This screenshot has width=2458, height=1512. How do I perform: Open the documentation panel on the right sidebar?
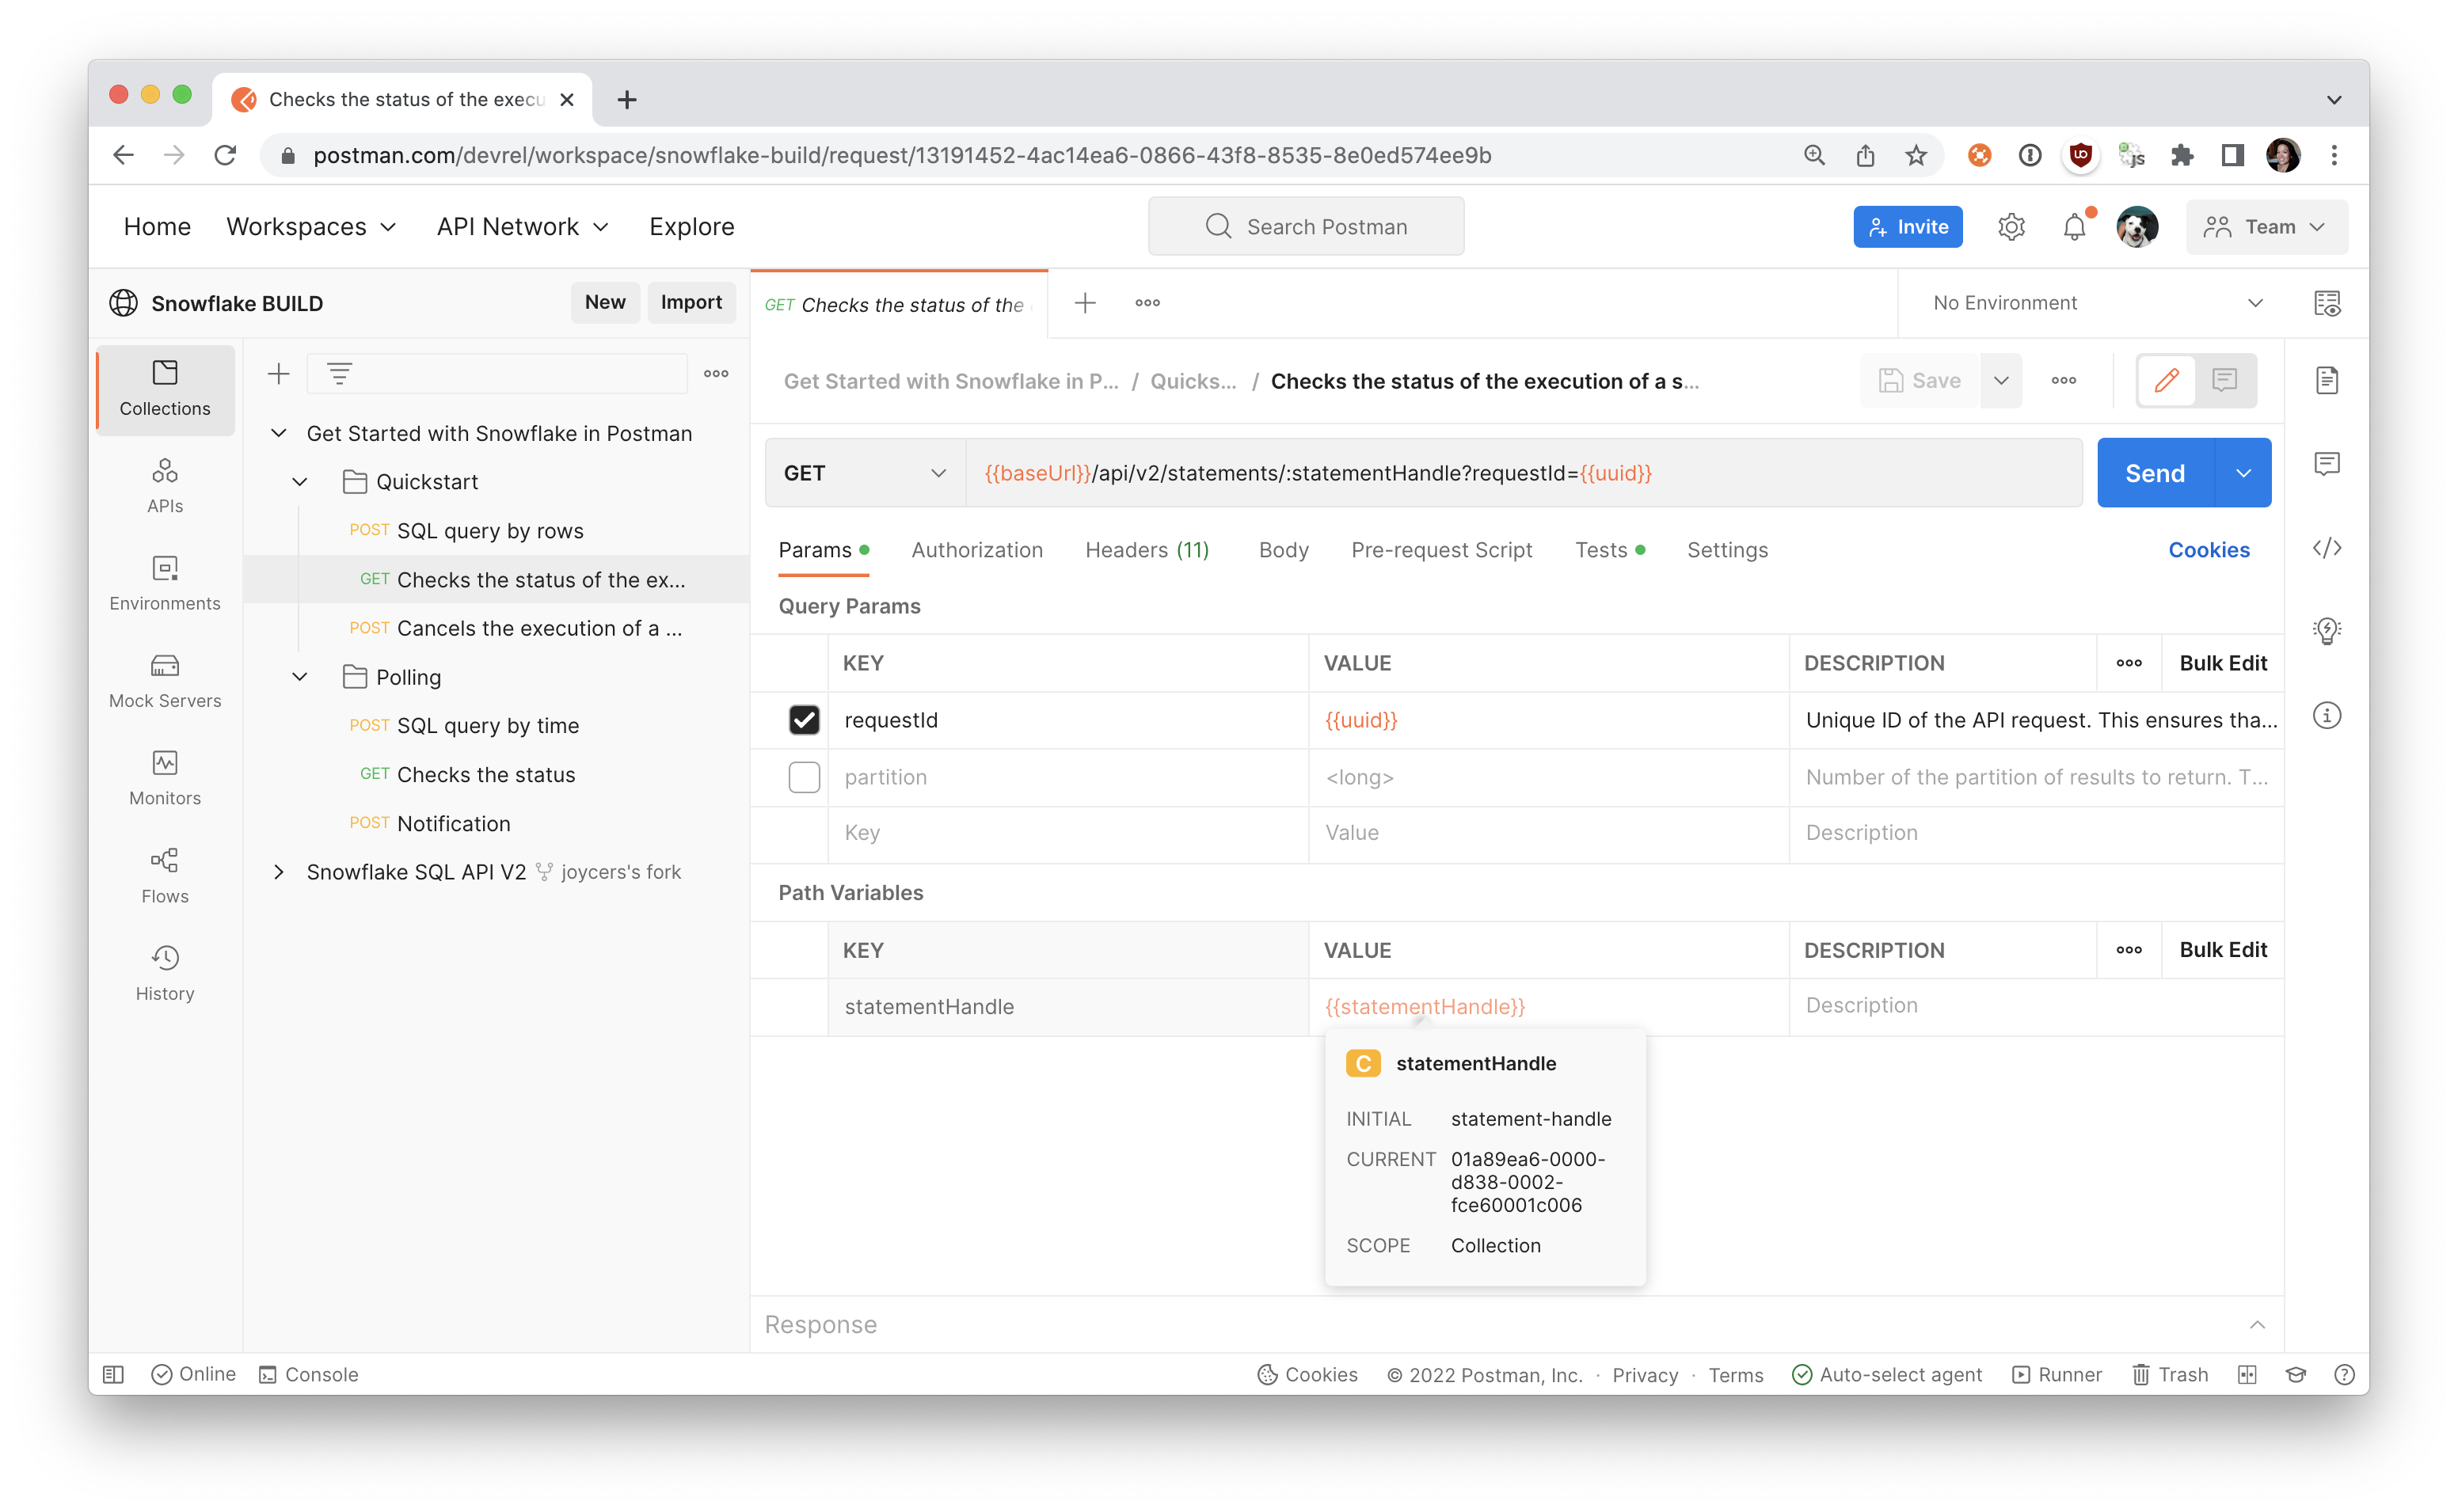[2327, 380]
